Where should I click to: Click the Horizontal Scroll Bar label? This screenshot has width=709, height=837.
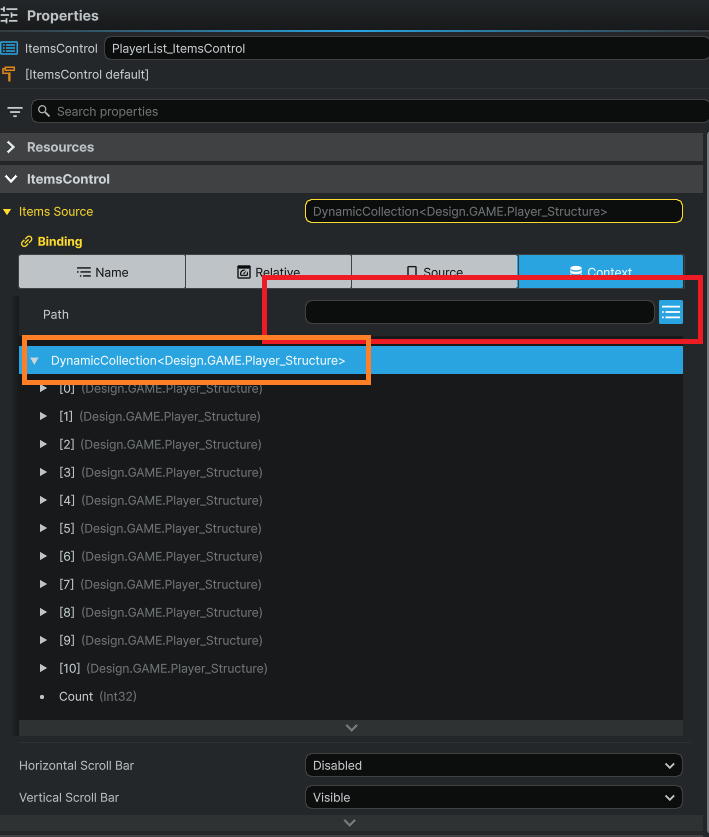pos(76,765)
